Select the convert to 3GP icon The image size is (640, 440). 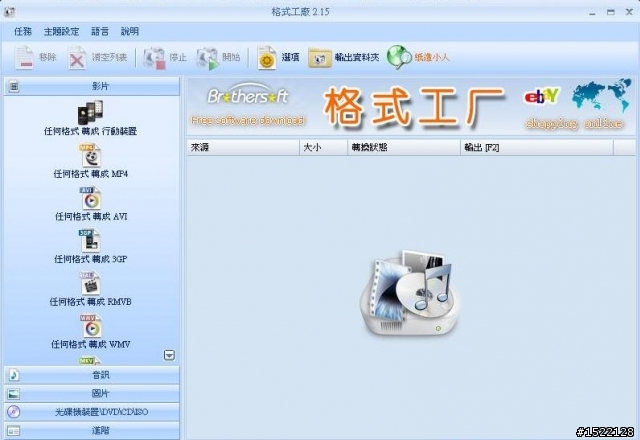click(x=90, y=241)
